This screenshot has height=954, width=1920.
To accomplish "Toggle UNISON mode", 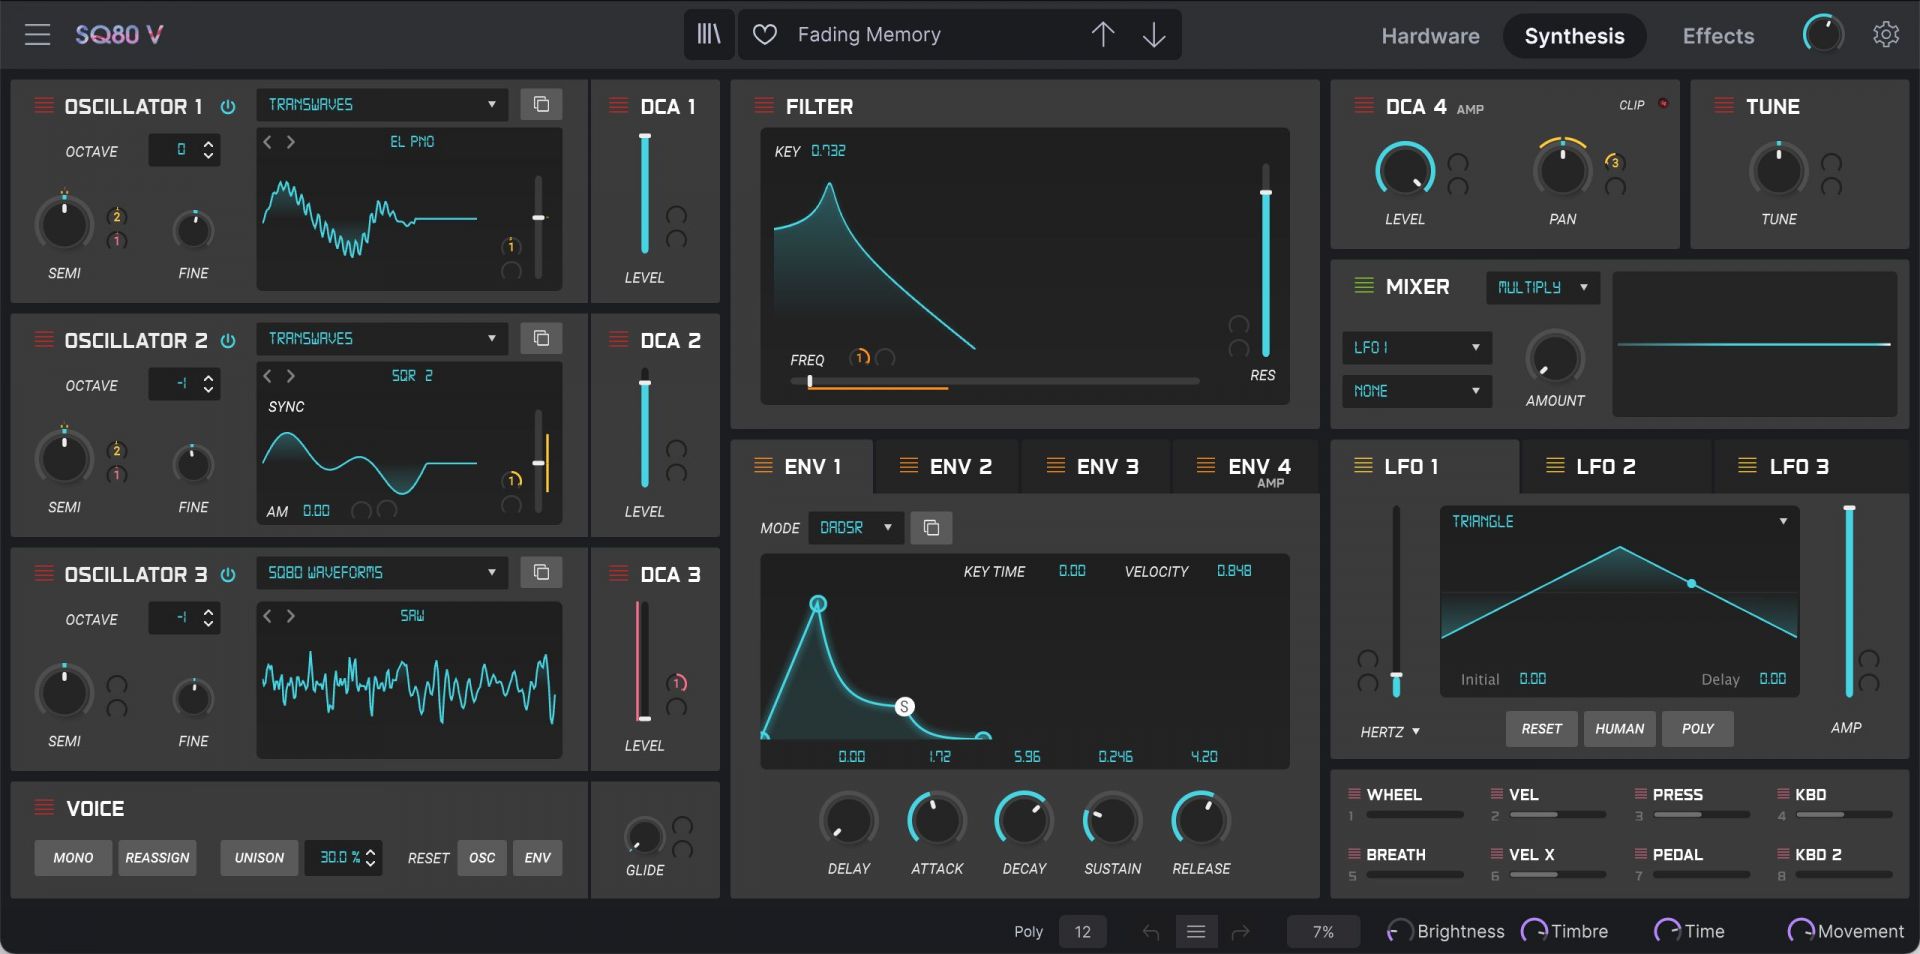I will tap(259, 858).
